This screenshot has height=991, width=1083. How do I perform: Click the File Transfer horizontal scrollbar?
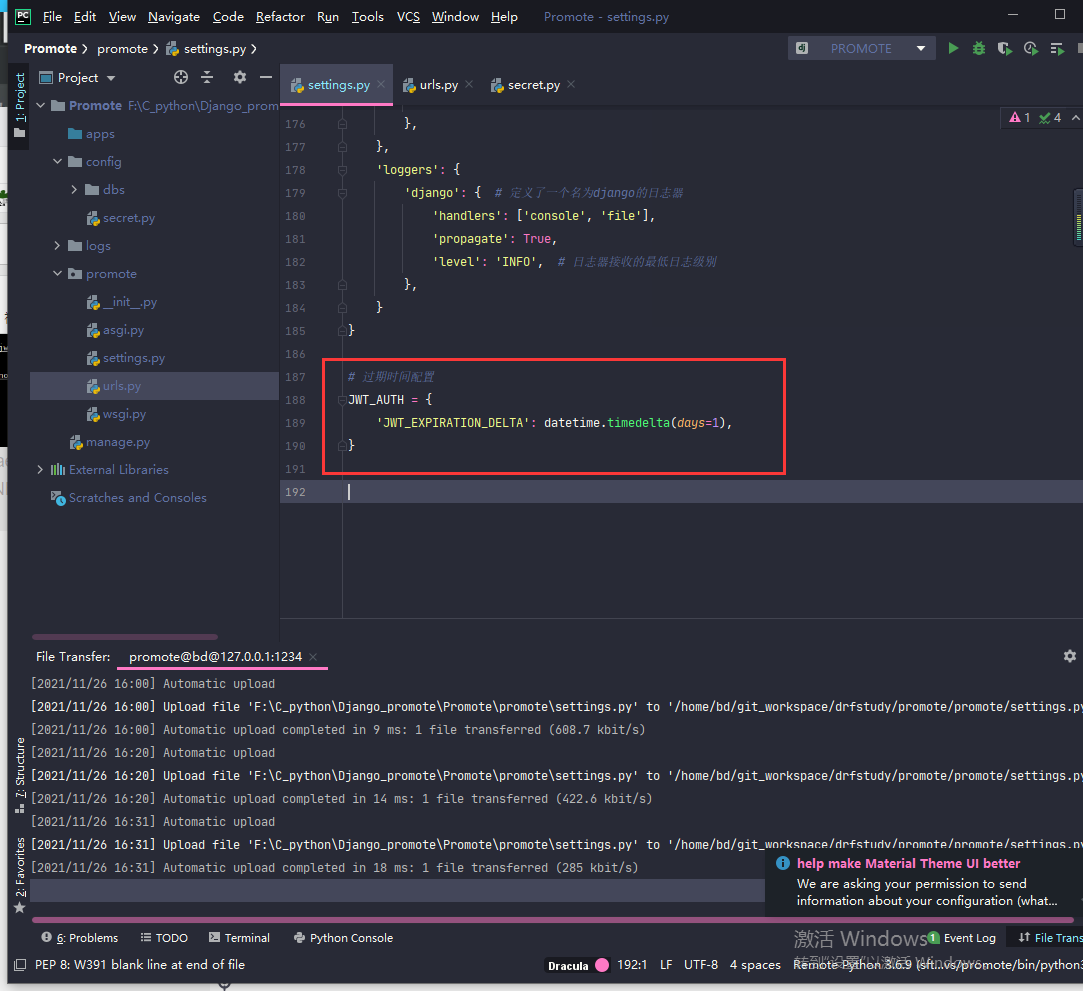553,920
